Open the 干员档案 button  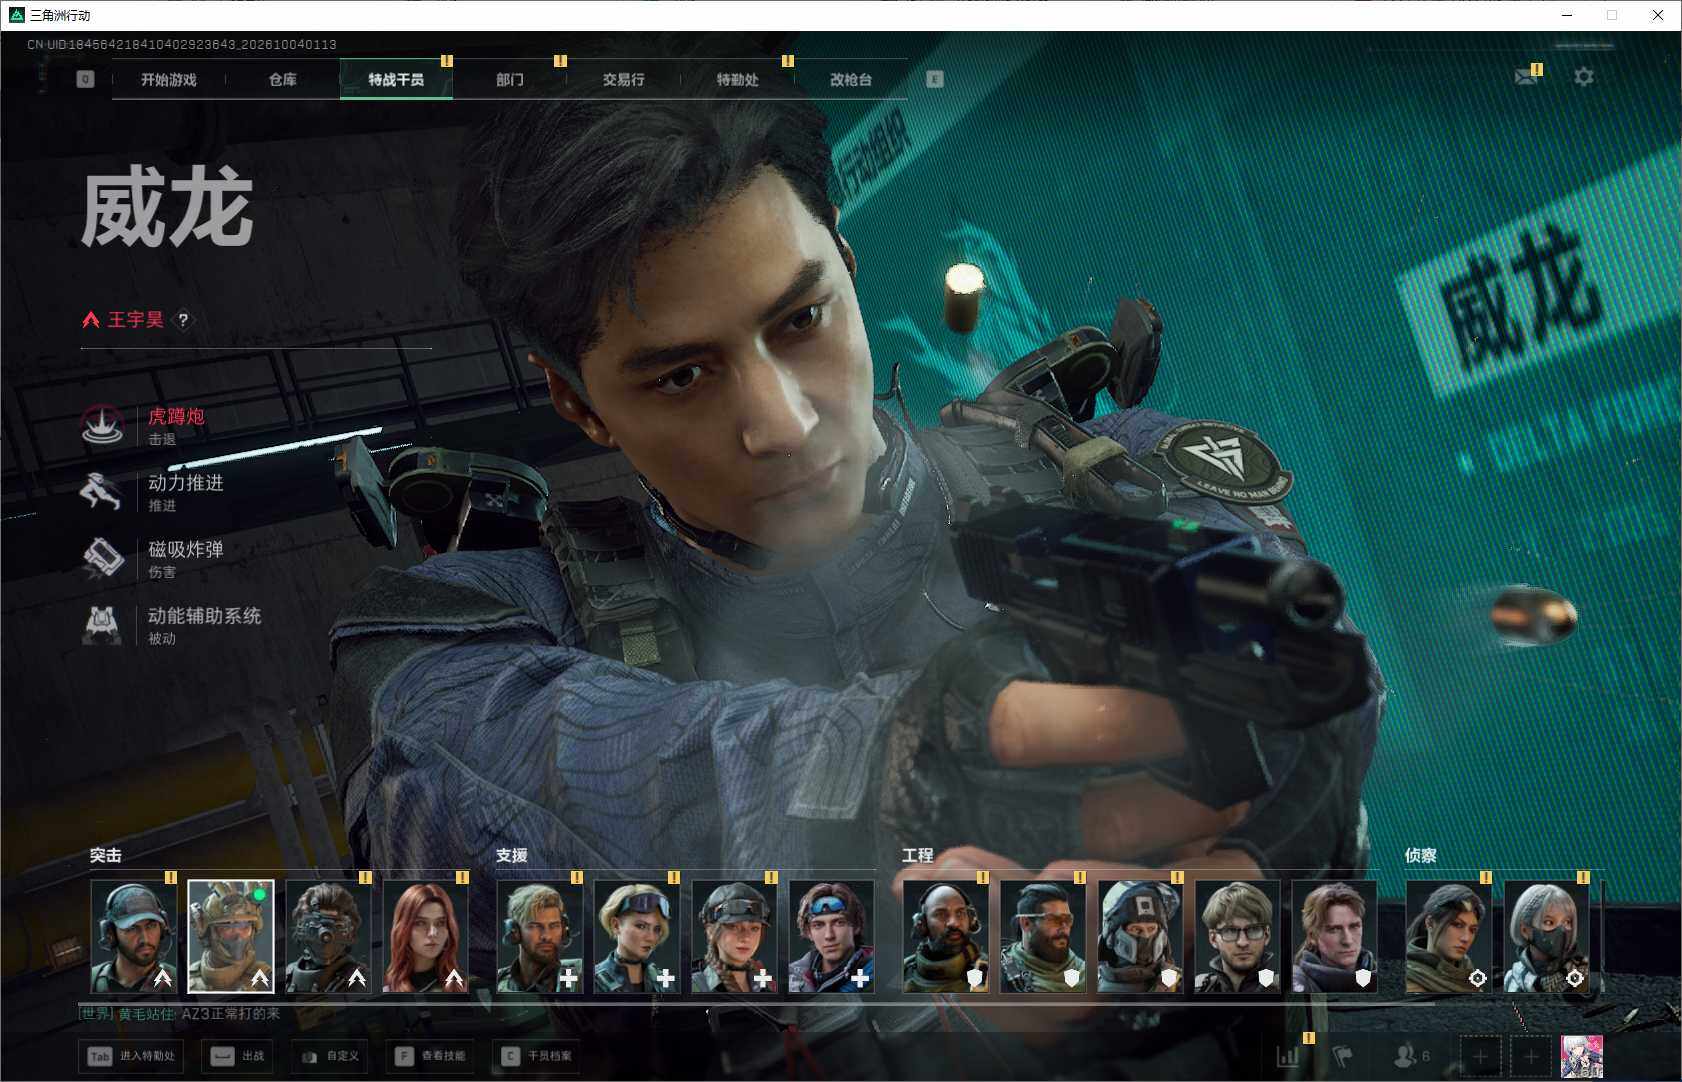click(x=538, y=1056)
